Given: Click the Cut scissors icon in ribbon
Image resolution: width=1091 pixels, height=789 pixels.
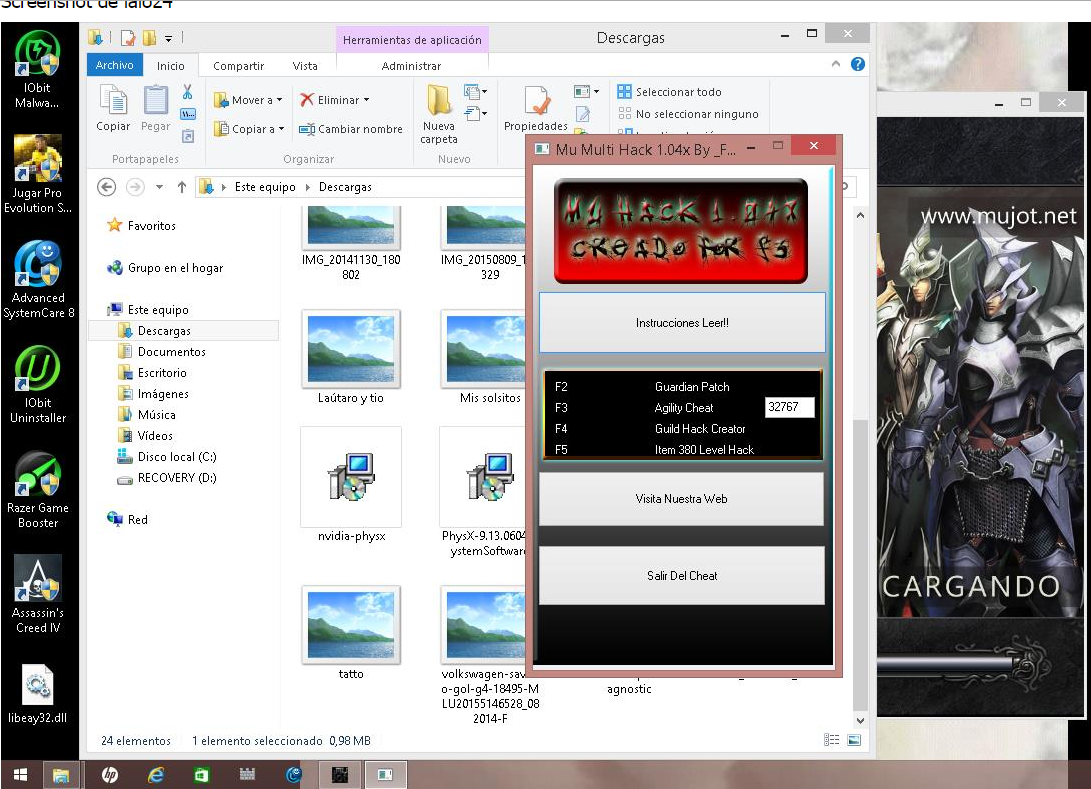Looking at the screenshot, I should tap(187, 92).
